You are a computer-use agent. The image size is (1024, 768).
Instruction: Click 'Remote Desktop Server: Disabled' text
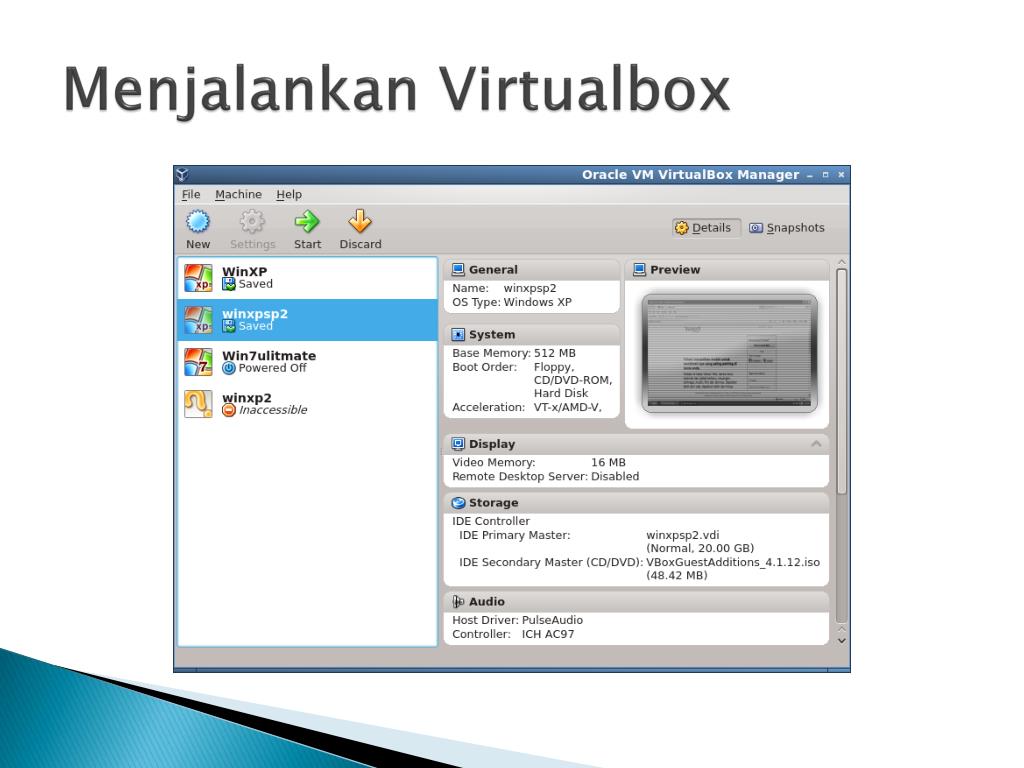(545, 477)
